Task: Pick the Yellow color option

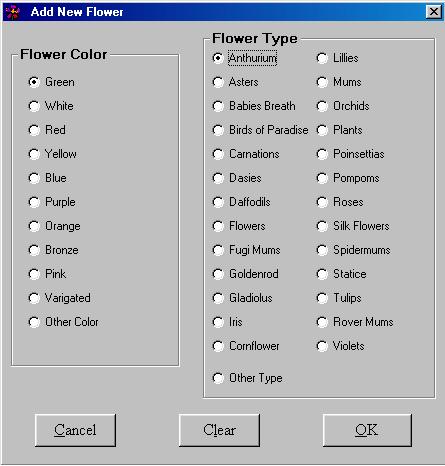Action: click(52, 154)
